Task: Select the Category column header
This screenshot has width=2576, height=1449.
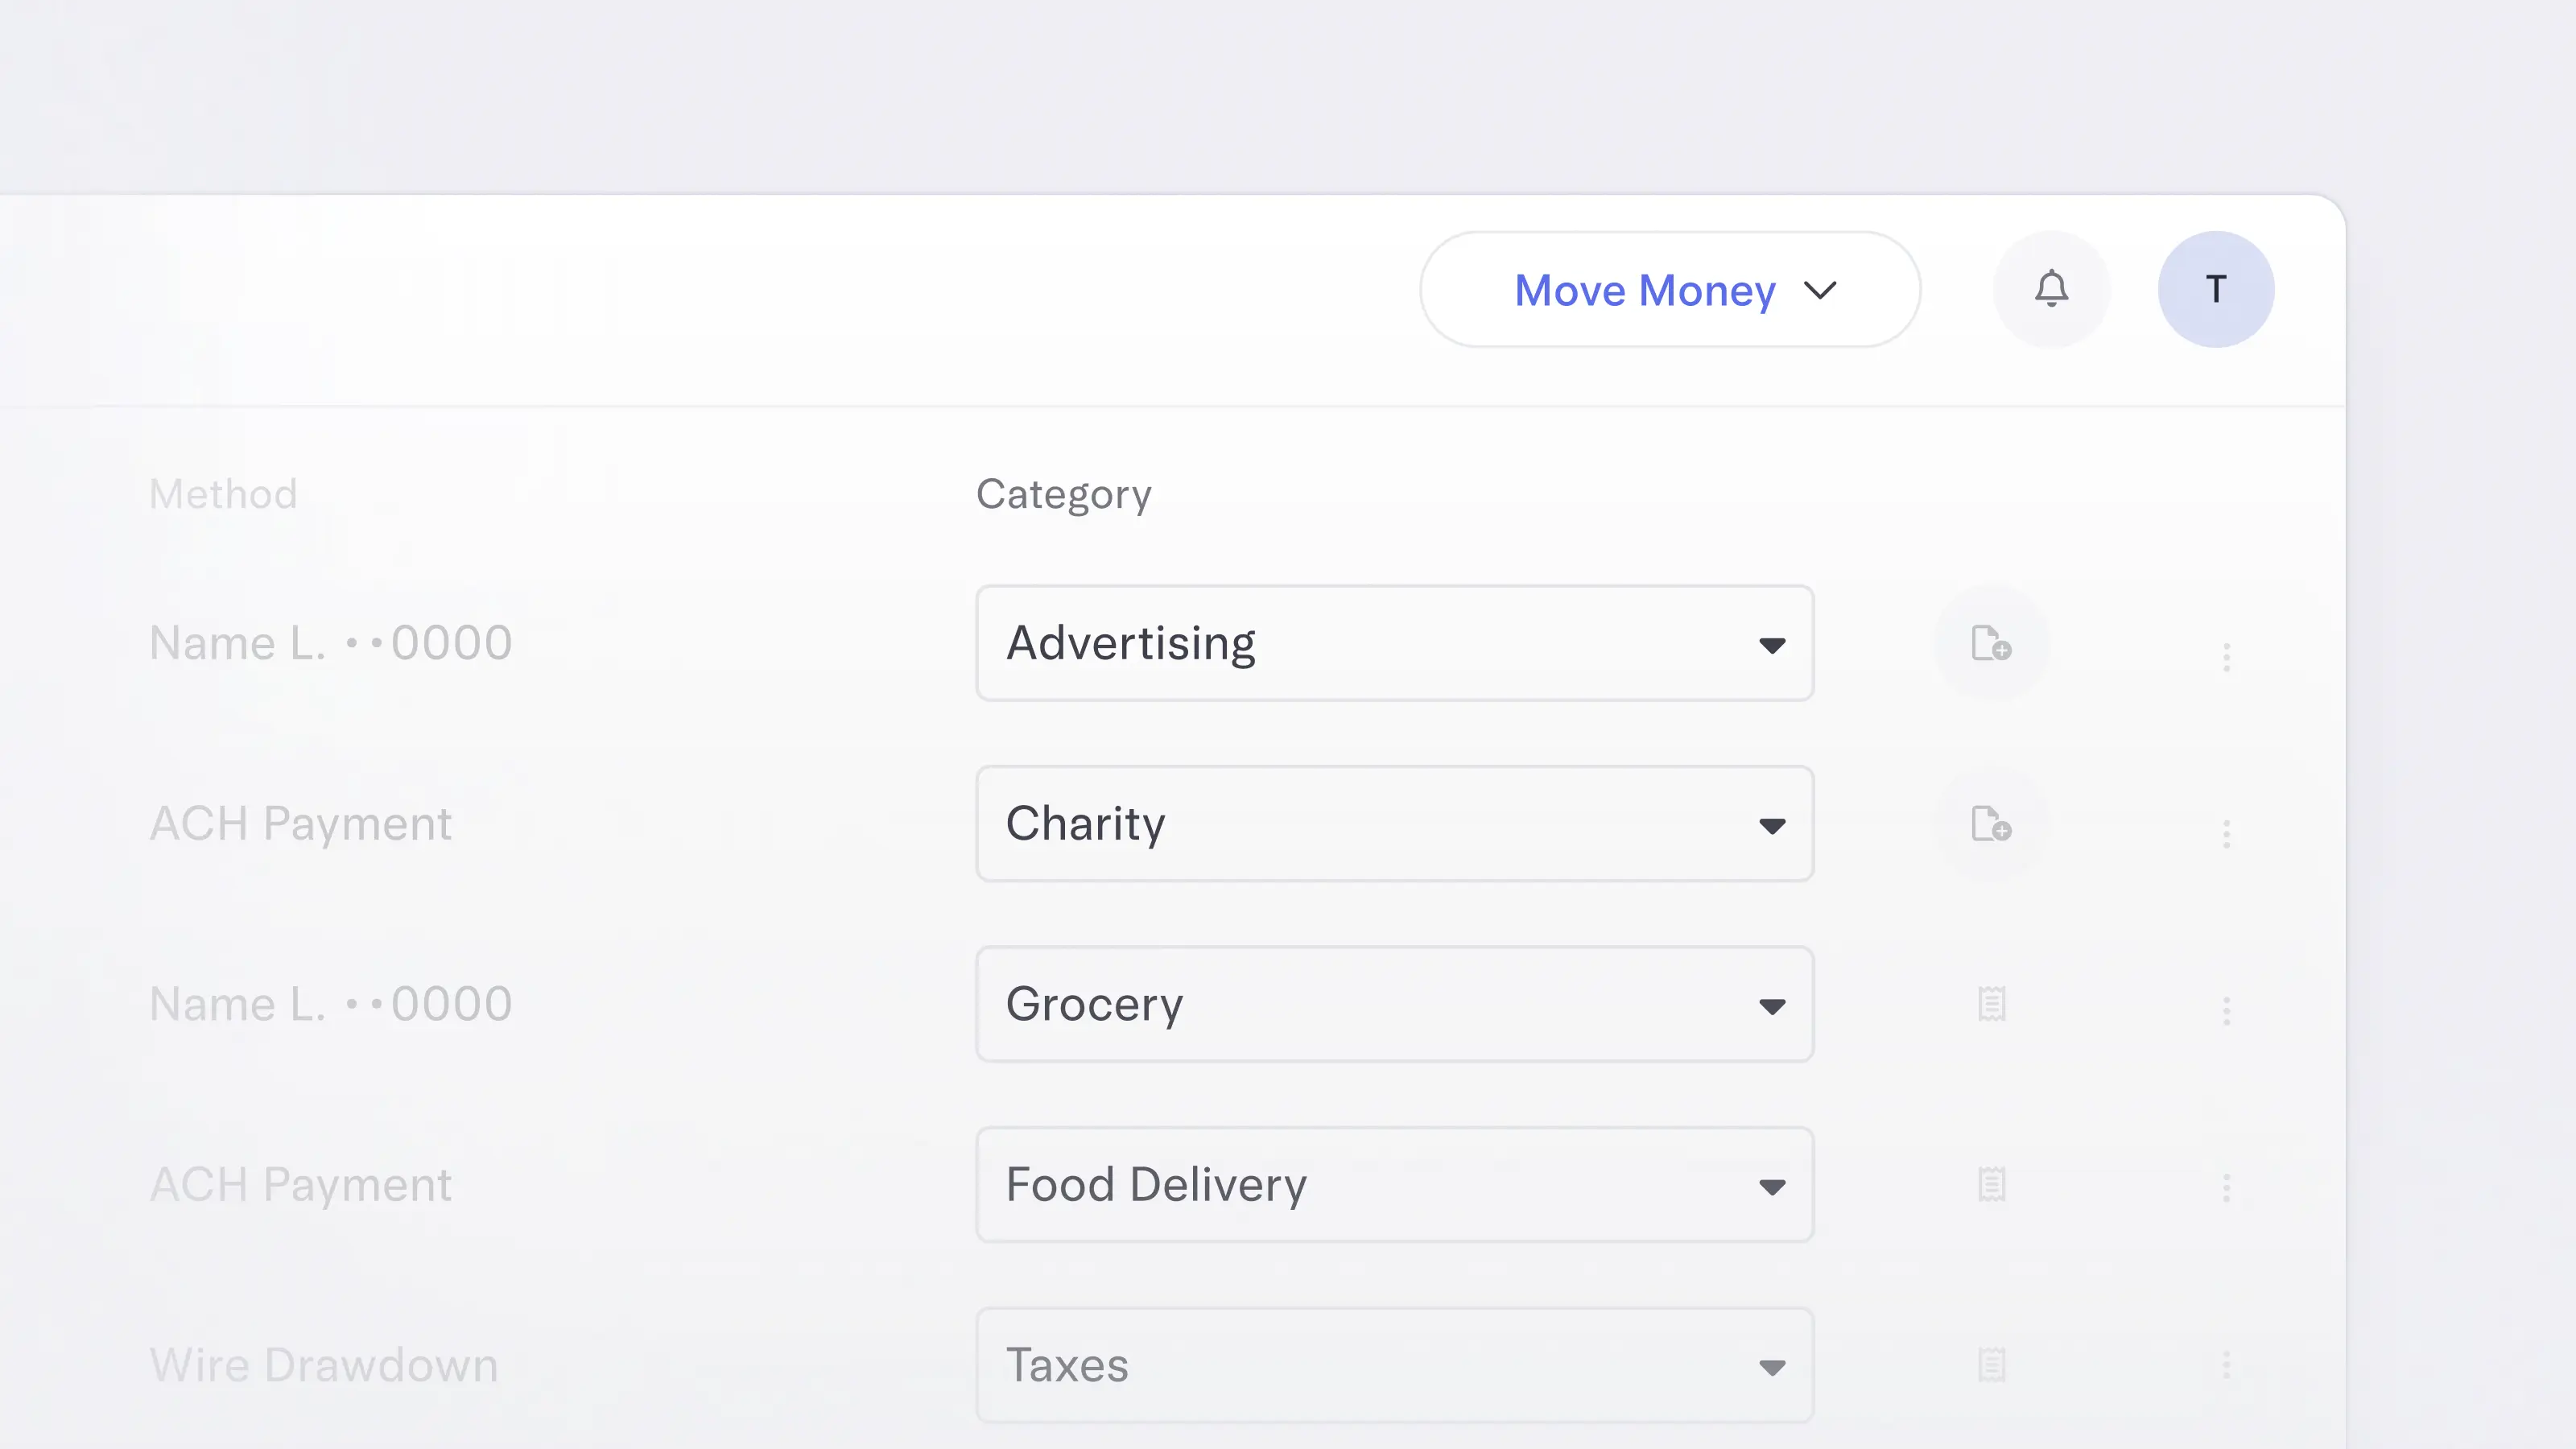Action: pyautogui.click(x=1063, y=493)
